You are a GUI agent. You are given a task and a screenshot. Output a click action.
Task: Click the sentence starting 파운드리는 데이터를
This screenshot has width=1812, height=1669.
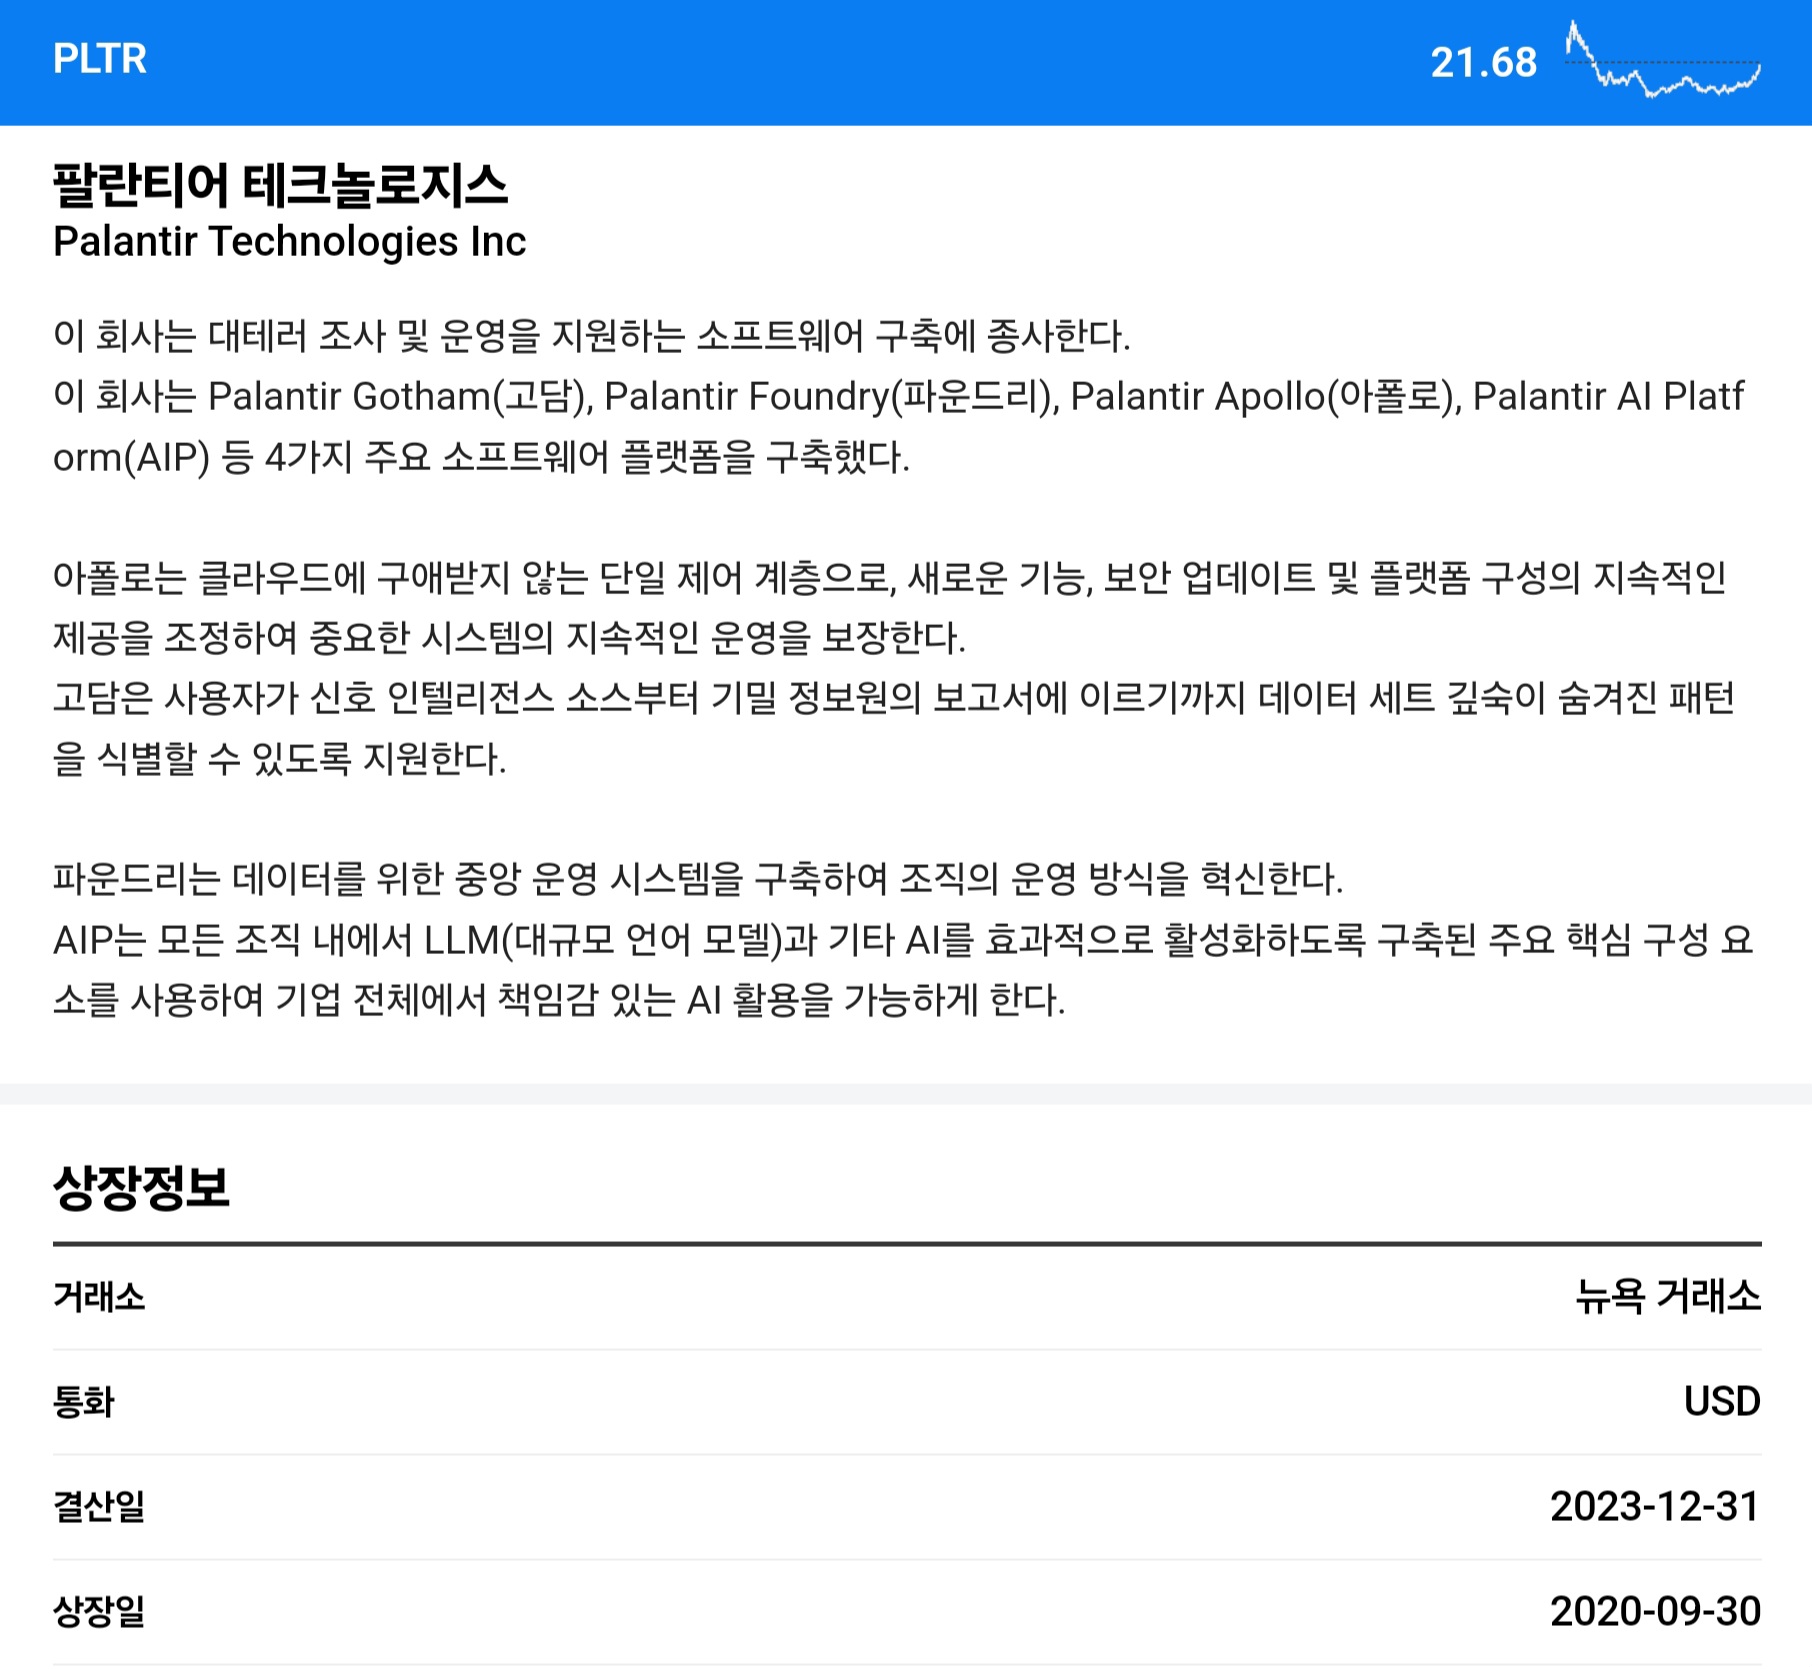tap(697, 879)
